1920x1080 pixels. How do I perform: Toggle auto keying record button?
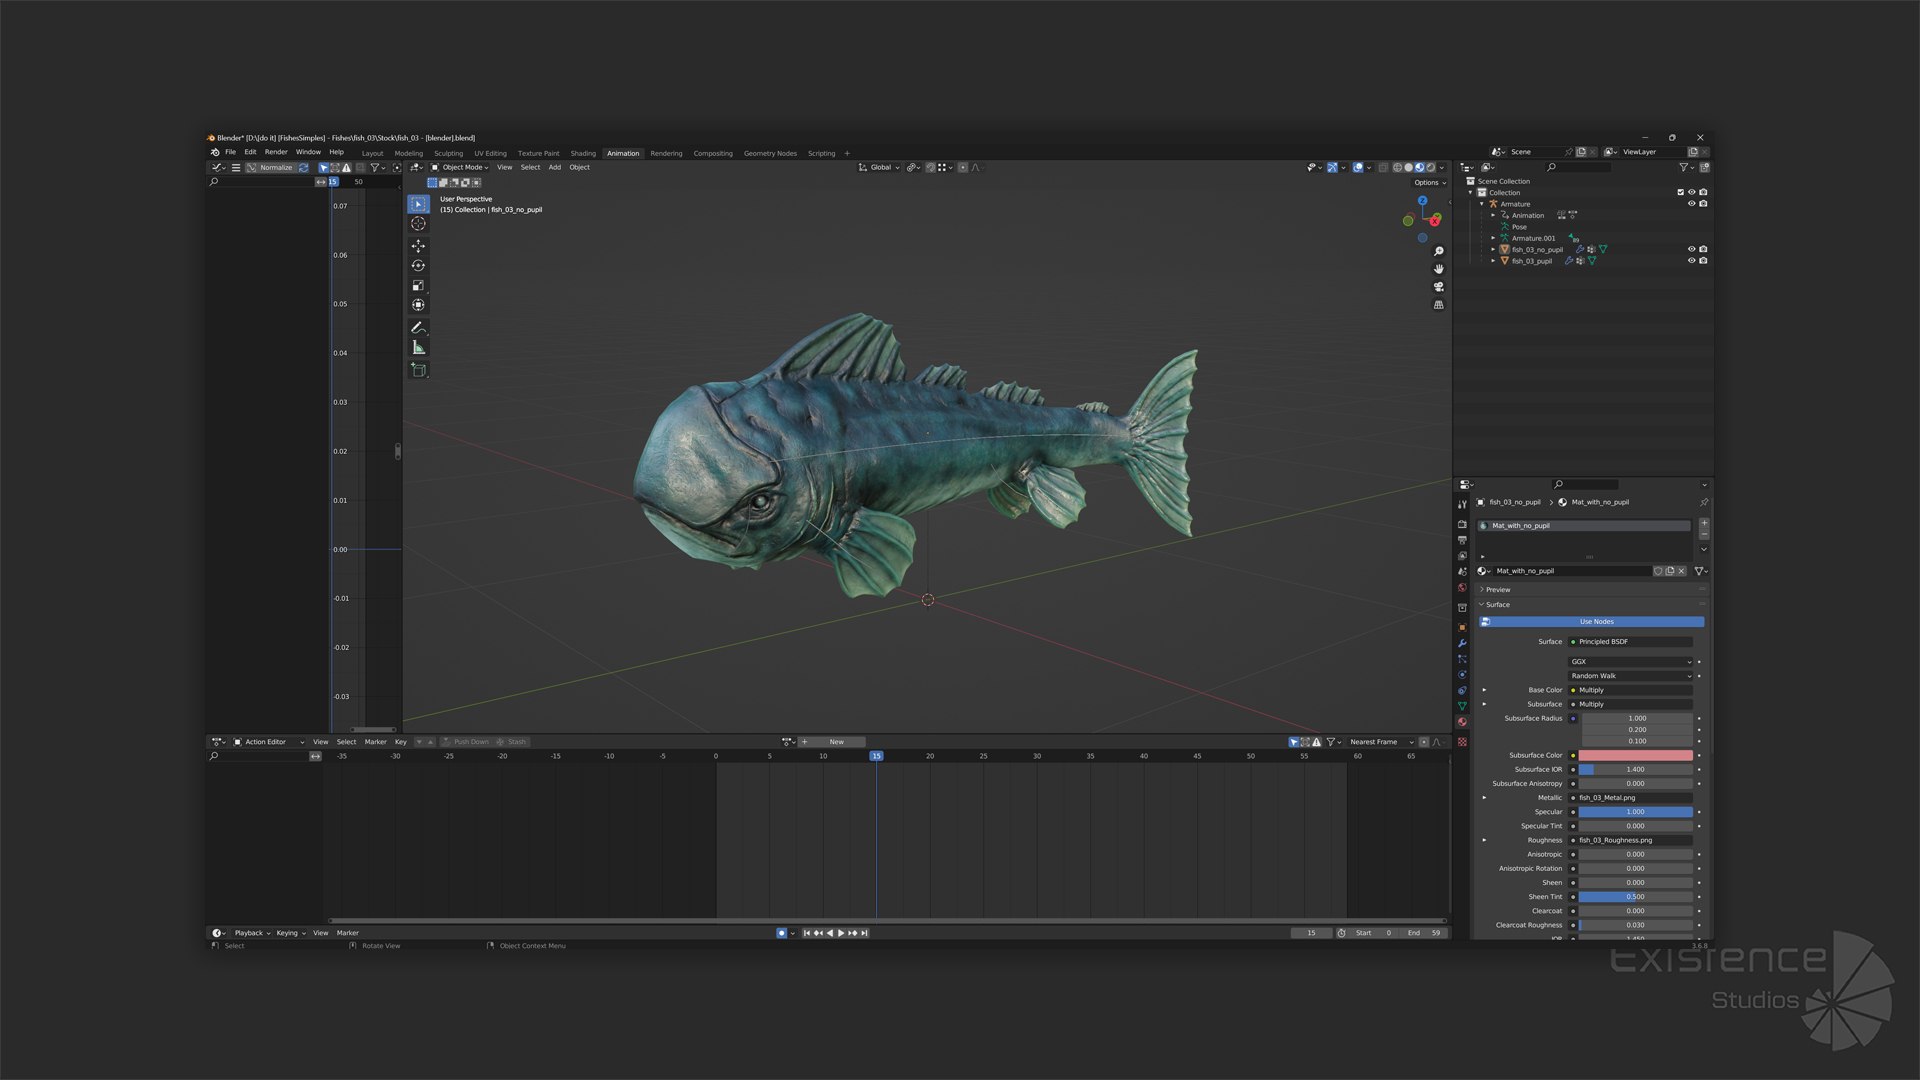[781, 933]
